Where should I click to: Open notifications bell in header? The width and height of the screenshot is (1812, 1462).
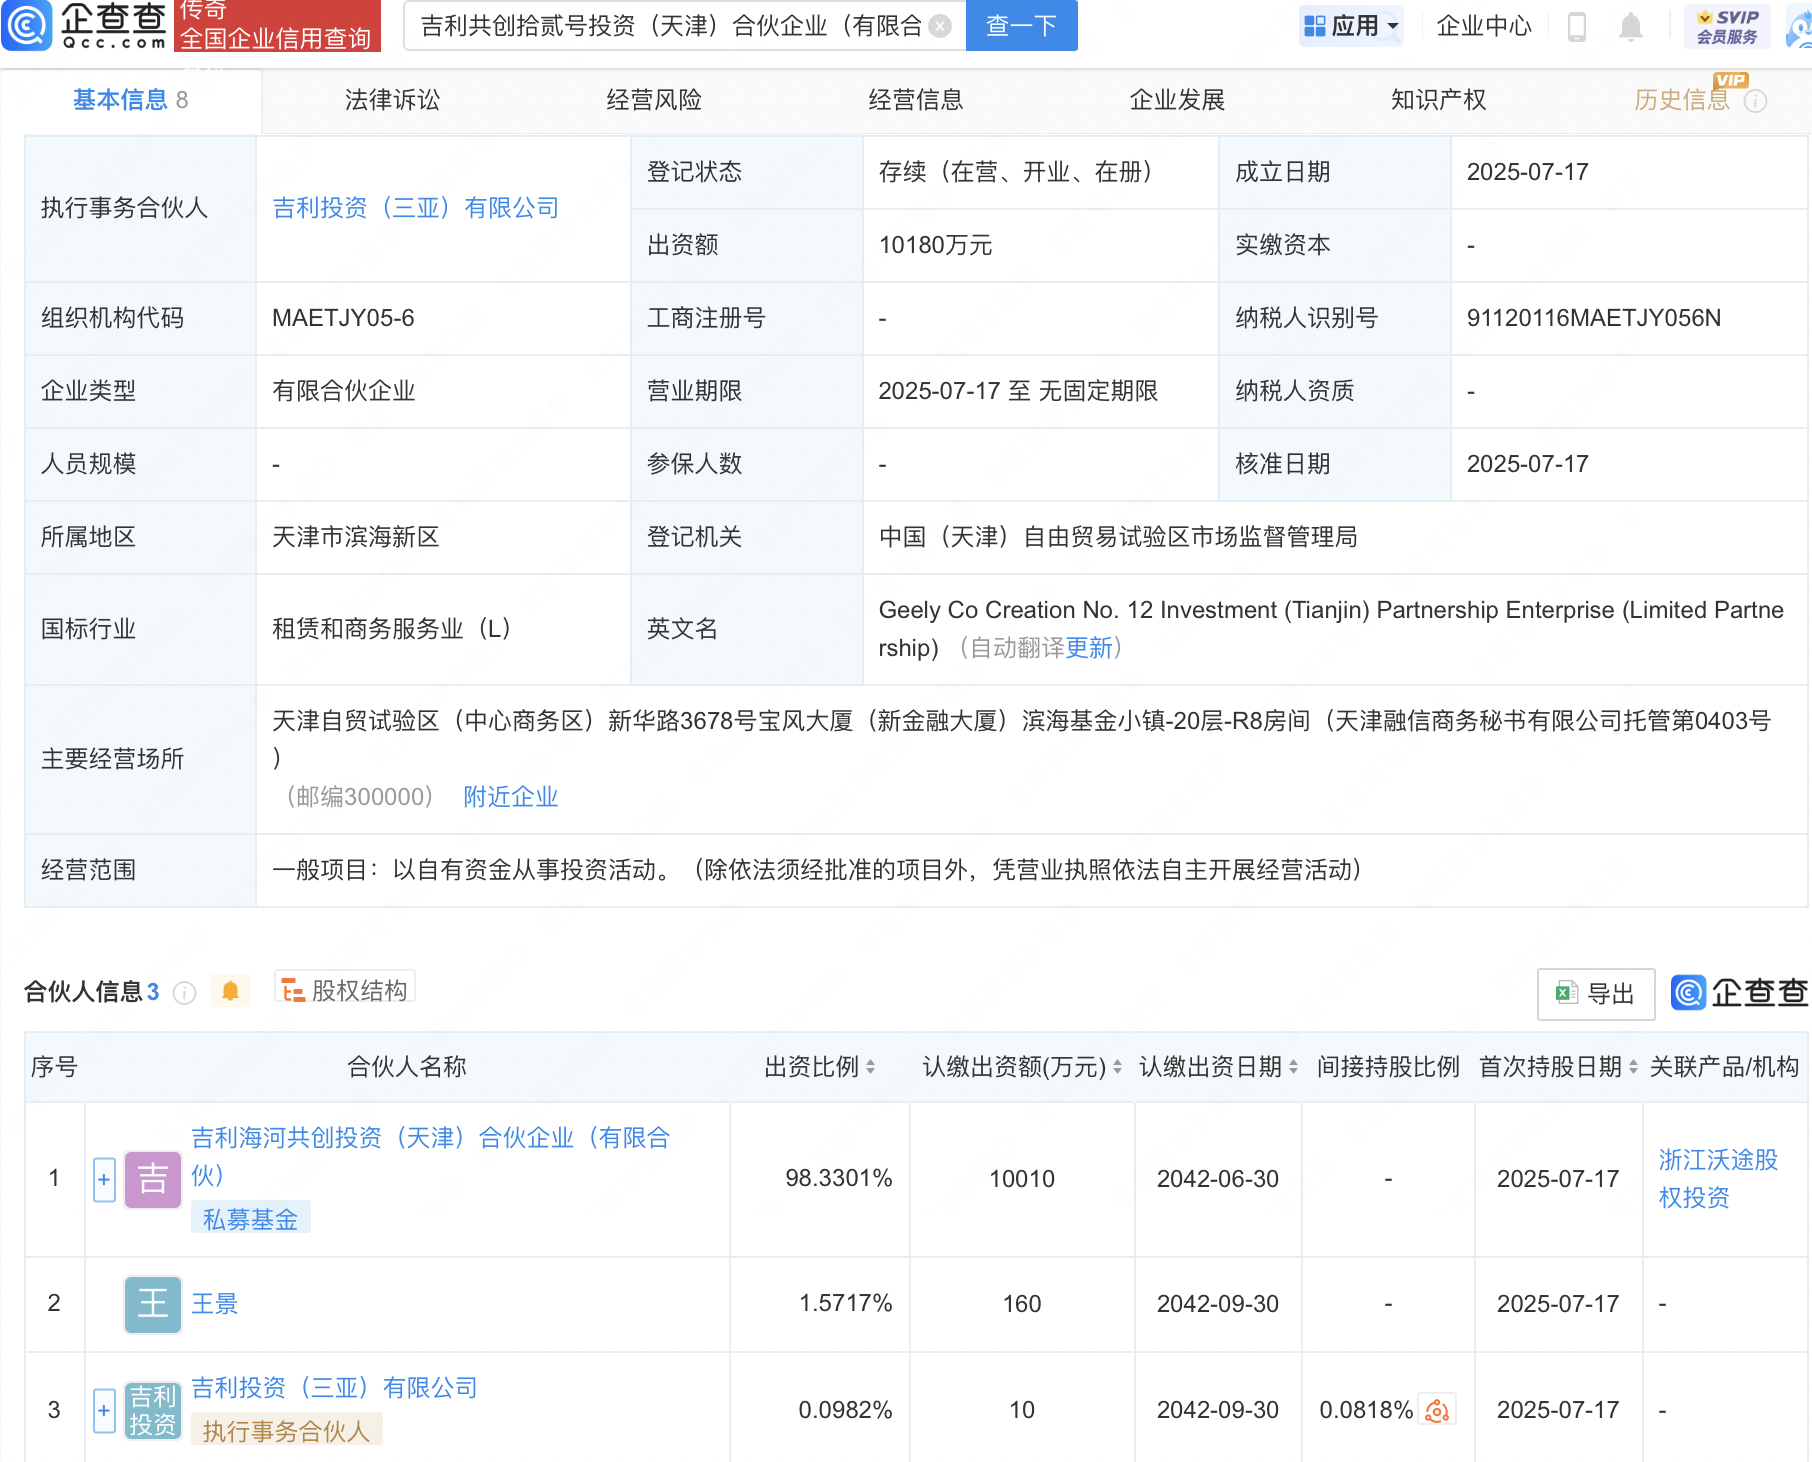(x=1631, y=26)
